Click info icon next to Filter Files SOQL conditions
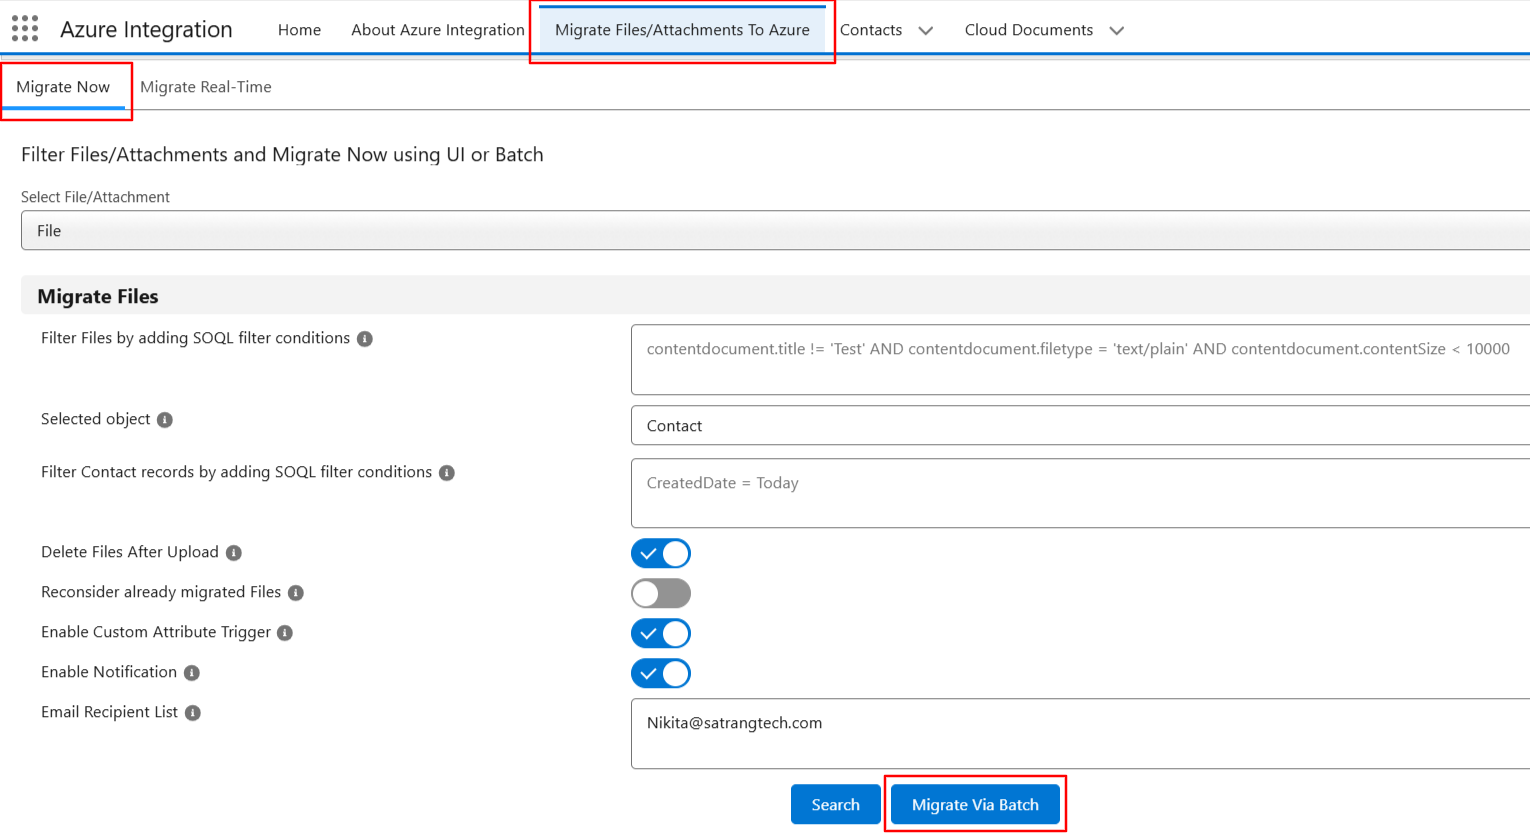The image size is (1530, 836). [365, 339]
